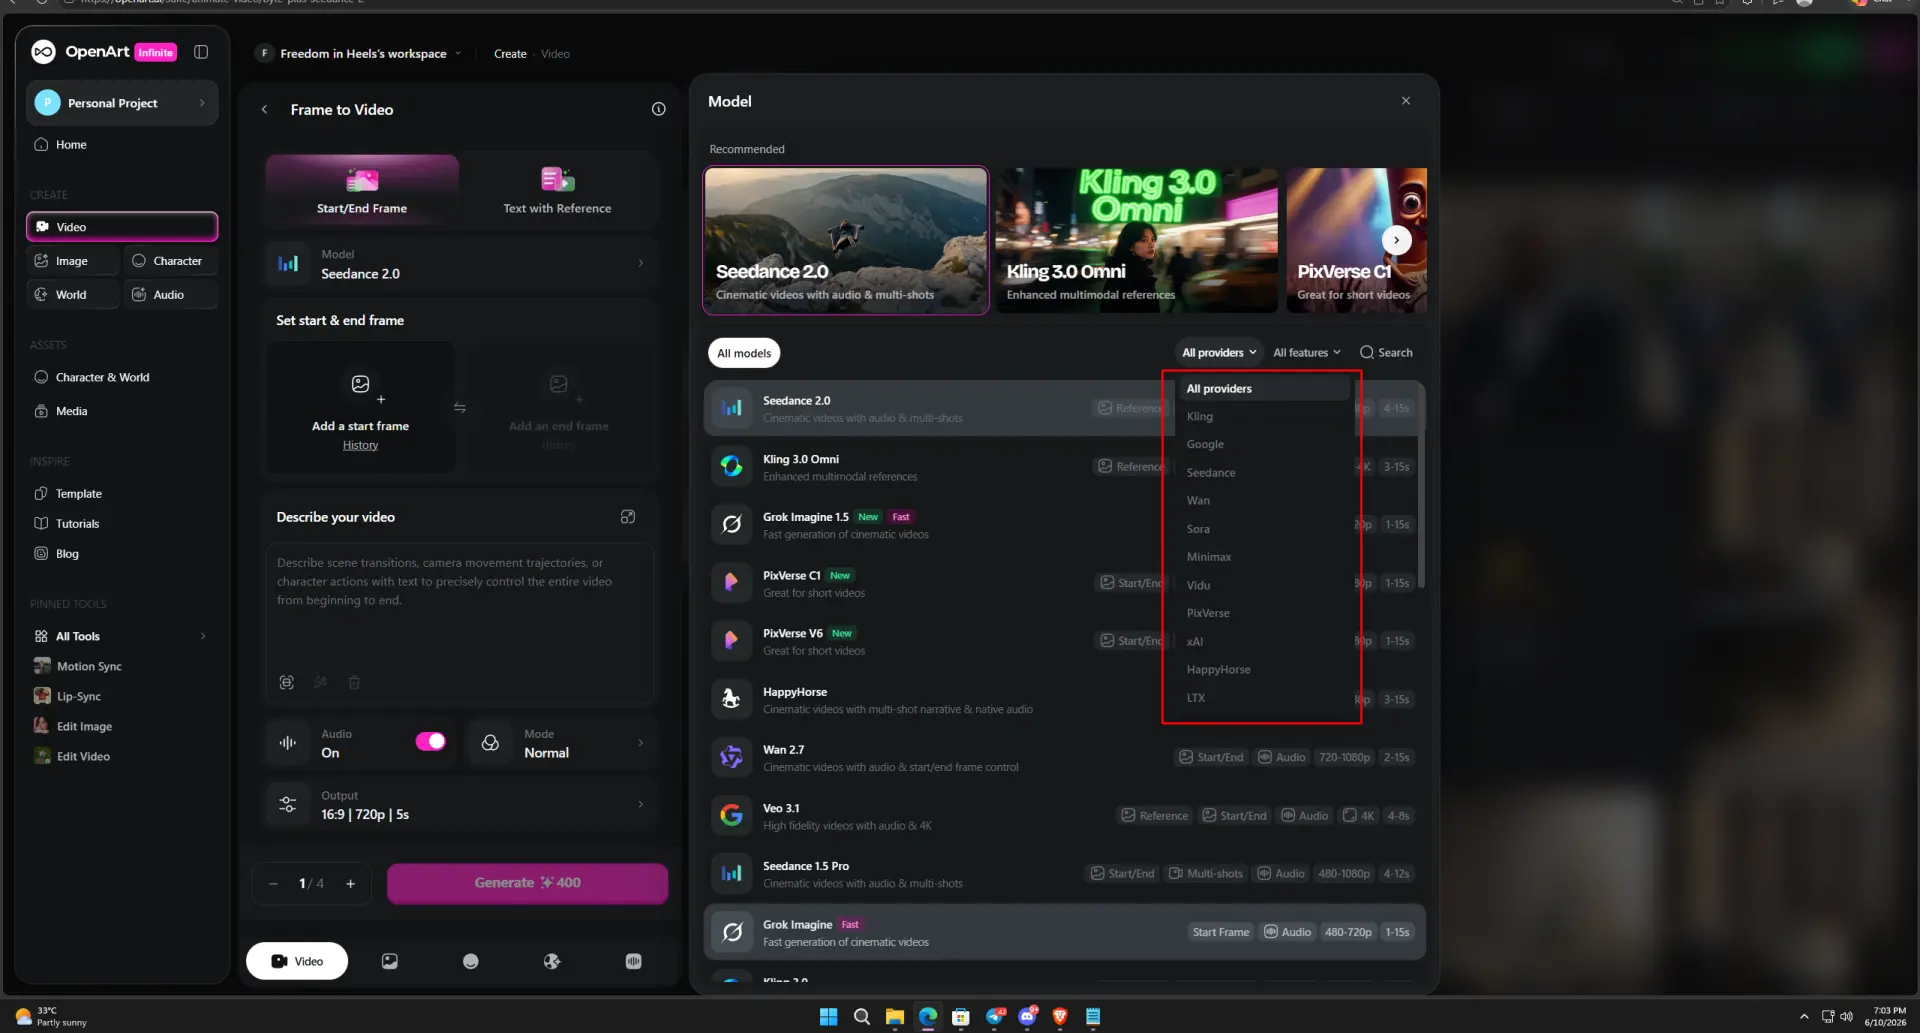The height and width of the screenshot is (1033, 1920).
Task: Open Discord from the taskbar
Action: click(x=1027, y=1017)
